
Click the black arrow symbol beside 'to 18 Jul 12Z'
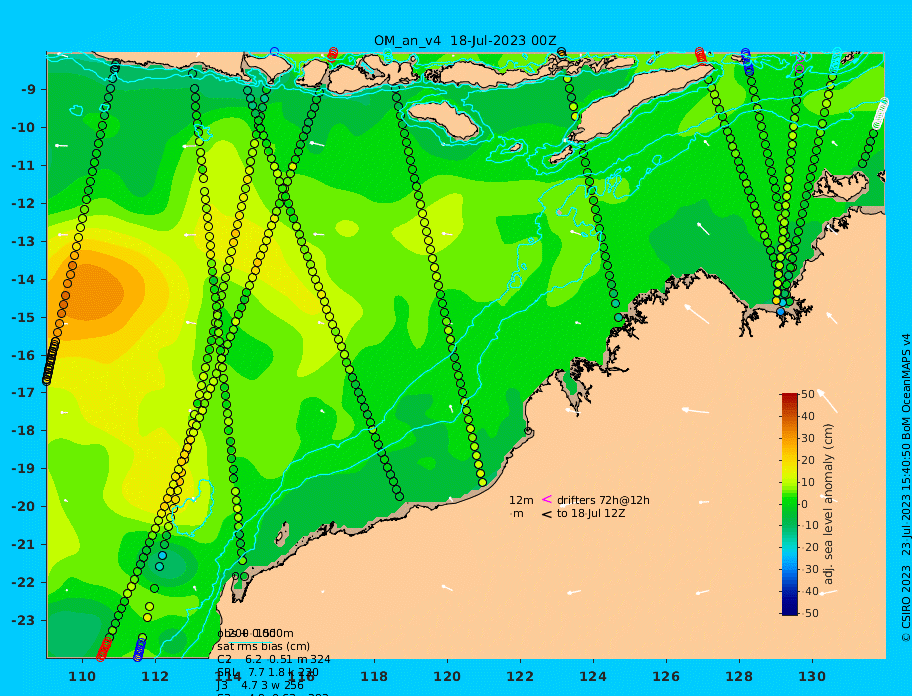(x=547, y=514)
